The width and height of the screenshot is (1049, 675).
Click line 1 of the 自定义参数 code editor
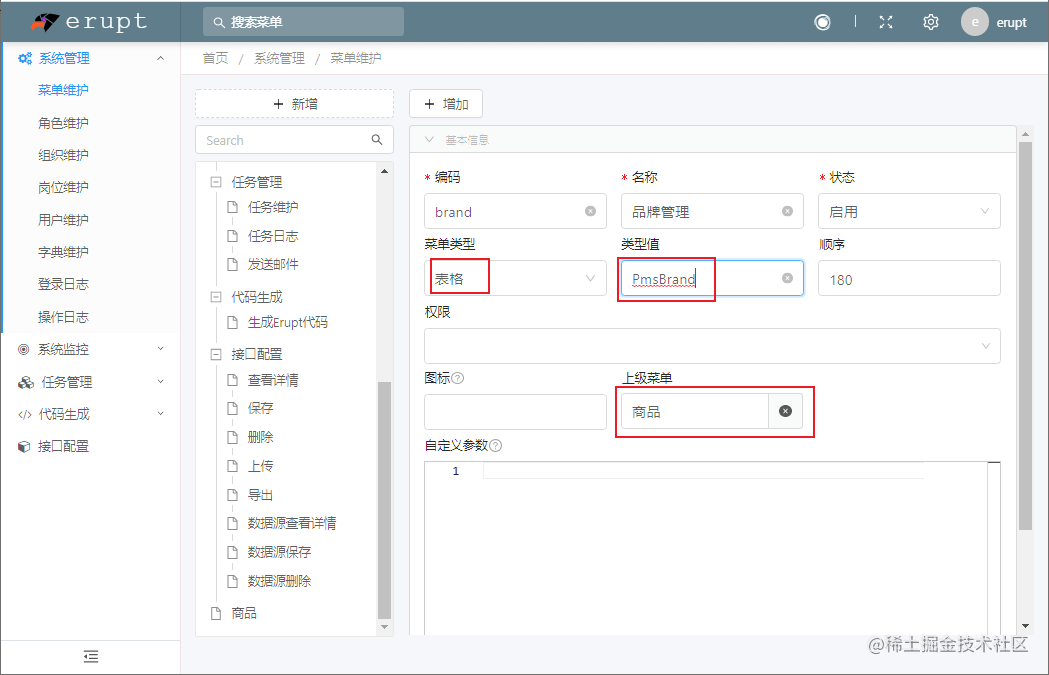[x=702, y=471]
